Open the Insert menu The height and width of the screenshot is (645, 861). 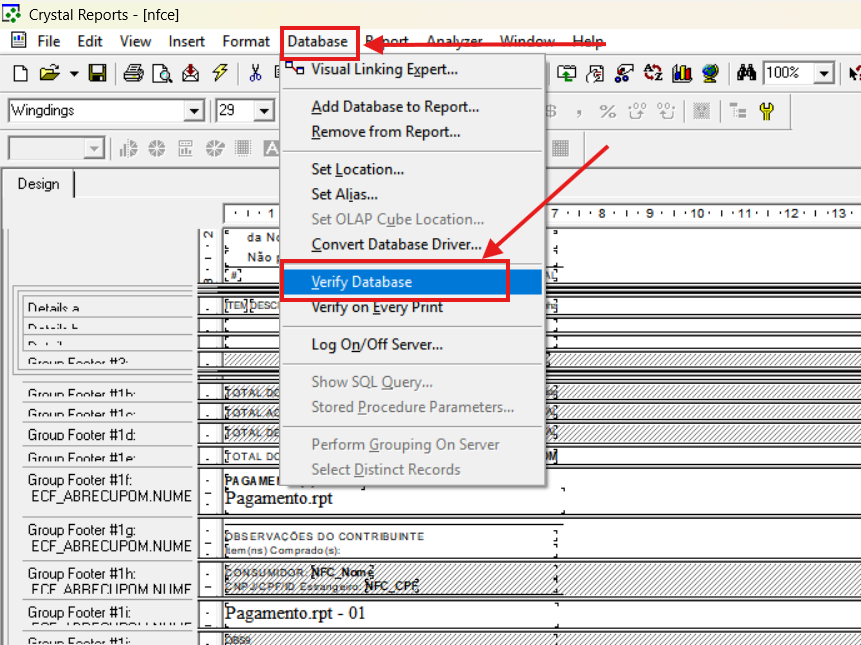[186, 41]
